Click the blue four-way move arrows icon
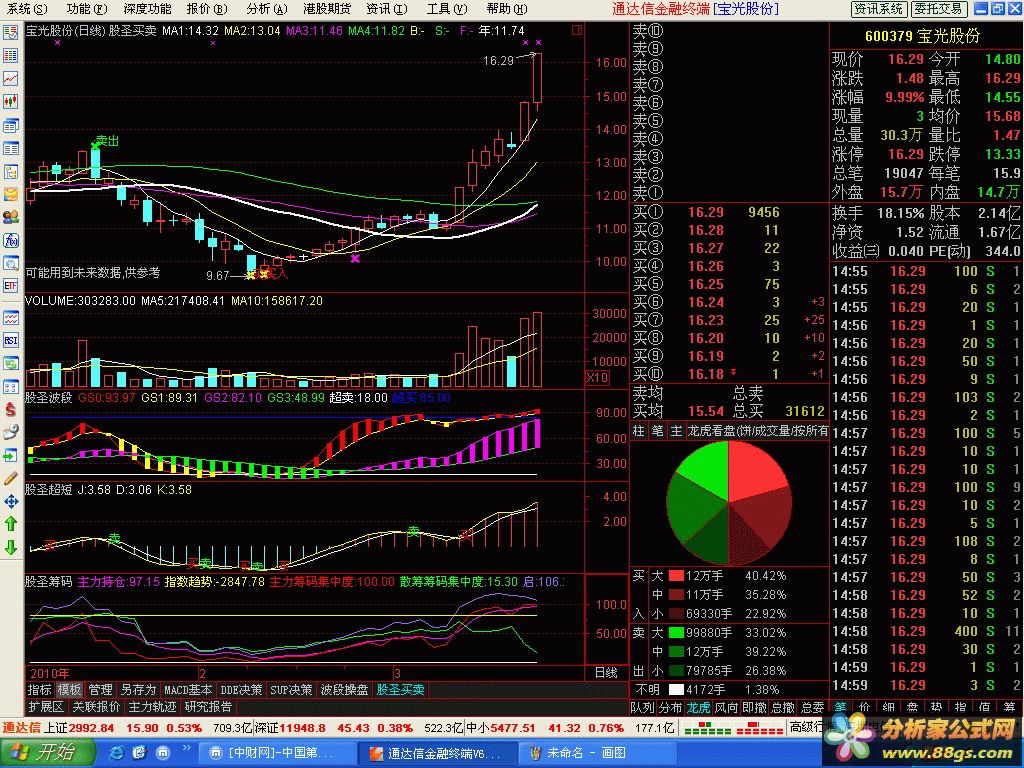This screenshot has width=1024, height=768. tap(10, 502)
